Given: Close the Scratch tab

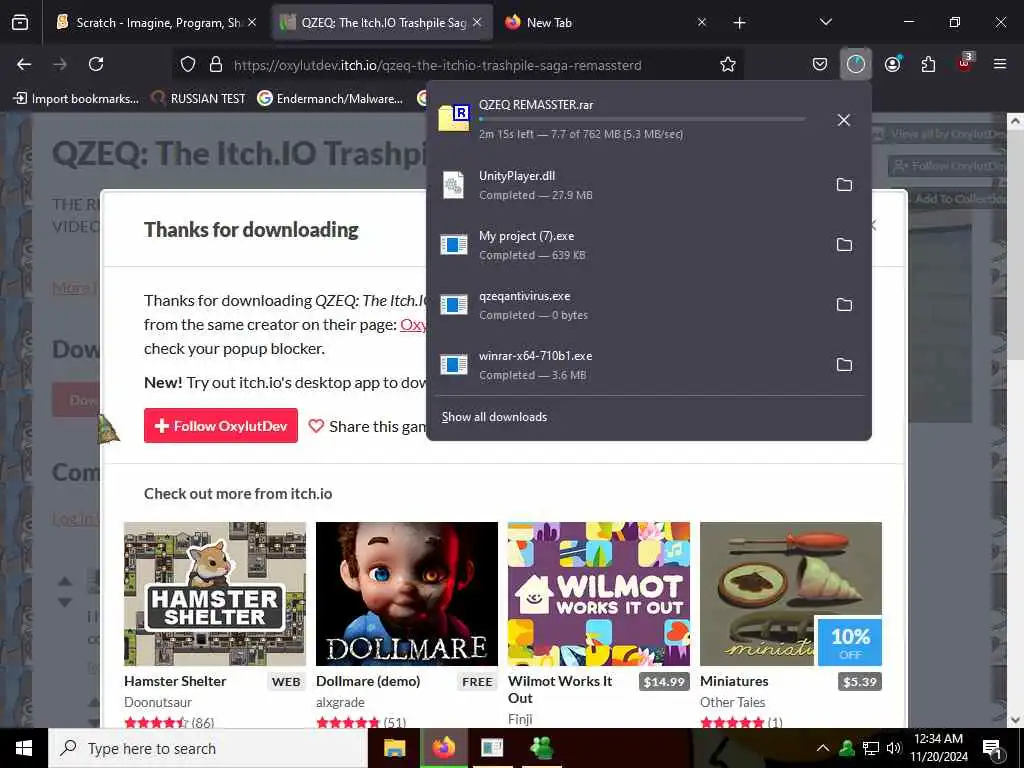Looking at the screenshot, I should pyautogui.click(x=252, y=23).
